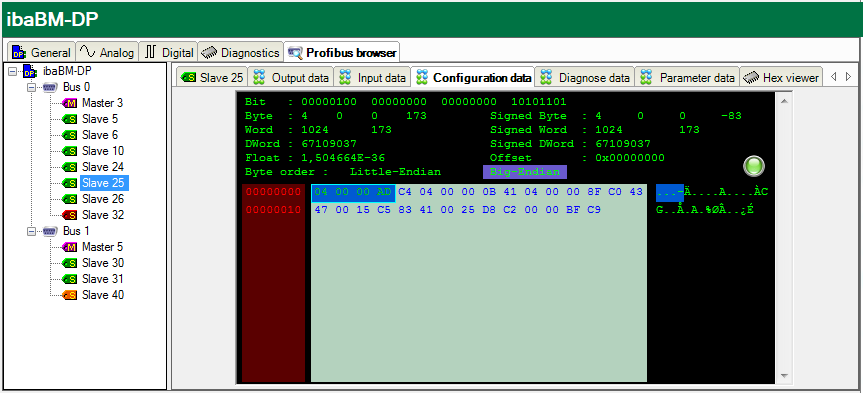Collapse the Bus 0 tree node
Image resolution: width=863 pixels, height=393 pixels.
[31, 87]
